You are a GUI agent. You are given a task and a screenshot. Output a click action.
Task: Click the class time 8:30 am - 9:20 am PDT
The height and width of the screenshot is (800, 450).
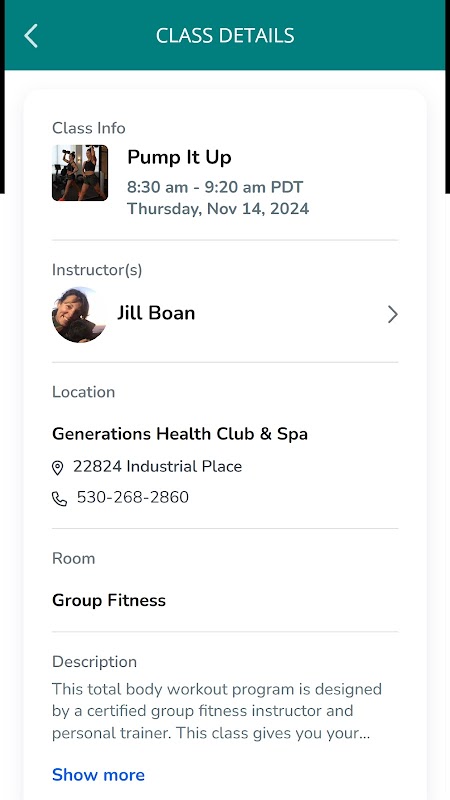pyautogui.click(x=215, y=187)
